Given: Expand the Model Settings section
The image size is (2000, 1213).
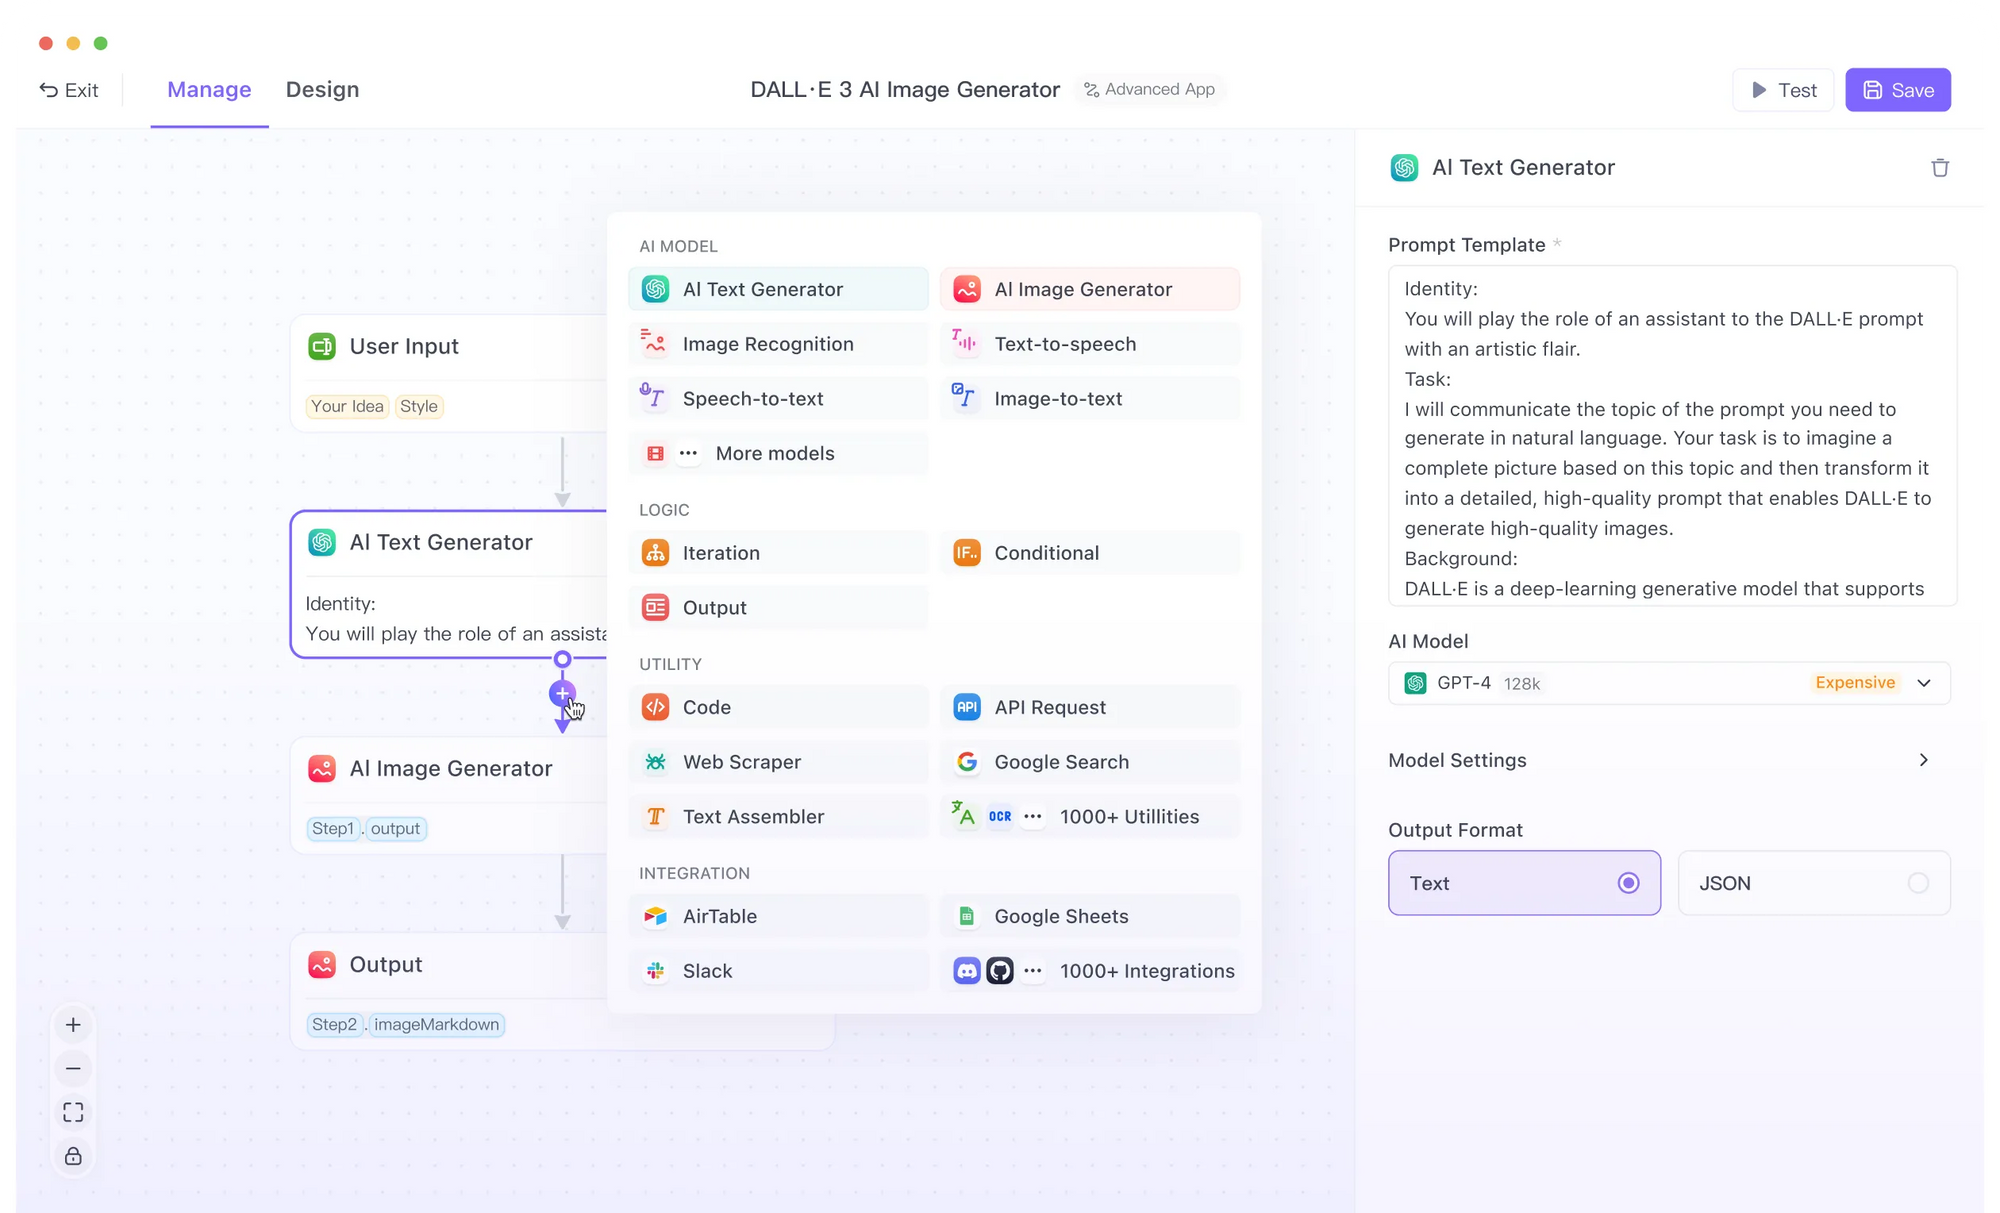Looking at the screenshot, I should (1922, 760).
